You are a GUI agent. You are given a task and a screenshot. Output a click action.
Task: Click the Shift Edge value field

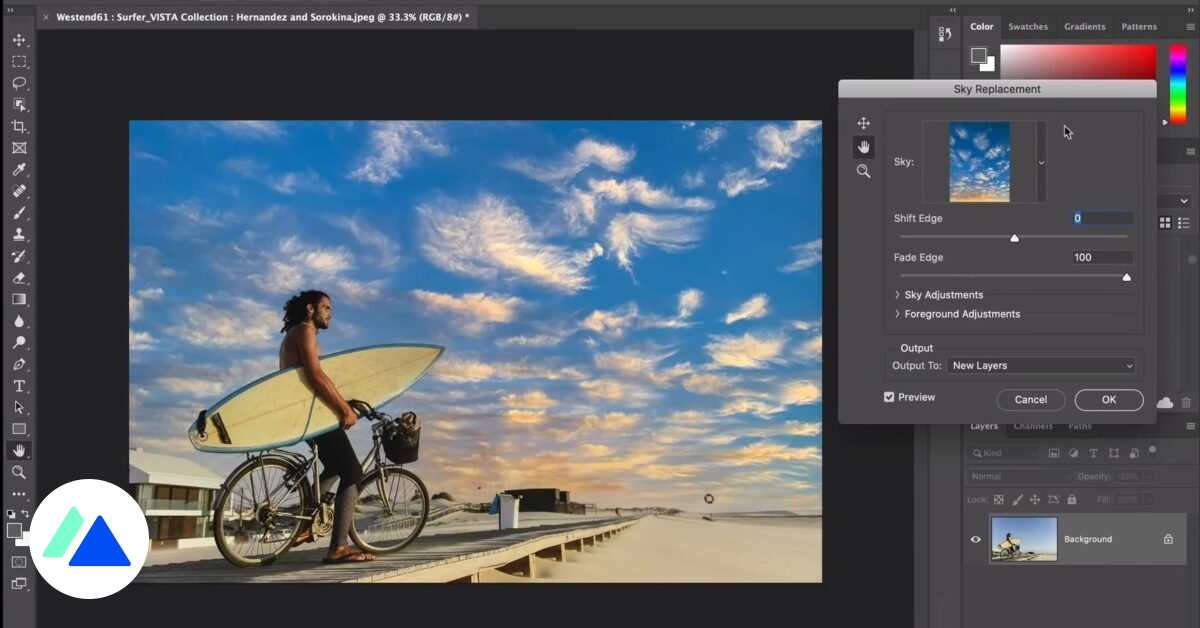1102,218
